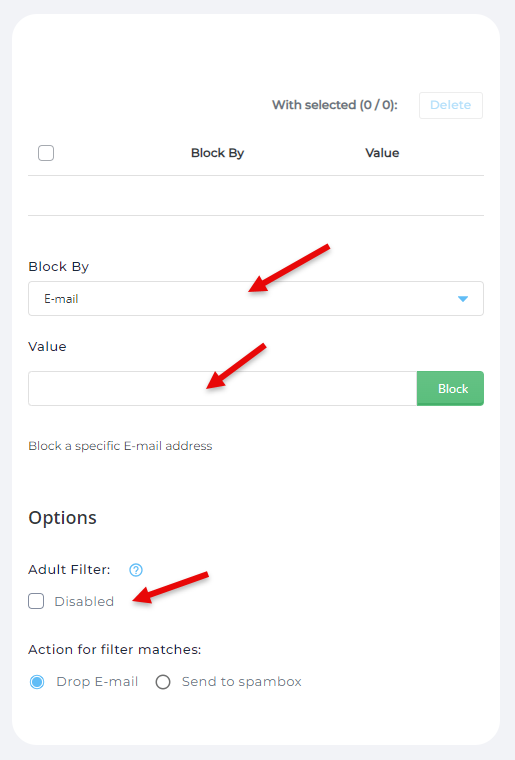Image resolution: width=515 pixels, height=760 pixels.
Task: Open the Adult Filter help icon
Action: click(136, 570)
